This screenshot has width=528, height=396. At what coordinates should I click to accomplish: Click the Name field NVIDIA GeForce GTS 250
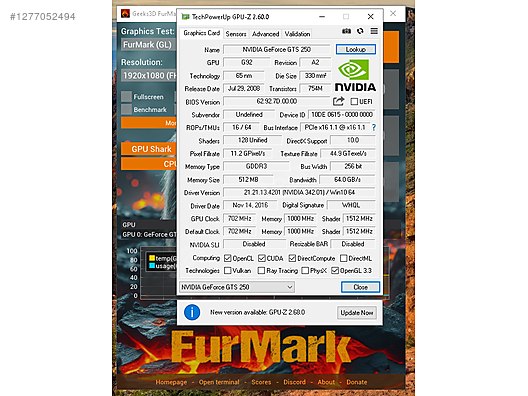pos(276,50)
